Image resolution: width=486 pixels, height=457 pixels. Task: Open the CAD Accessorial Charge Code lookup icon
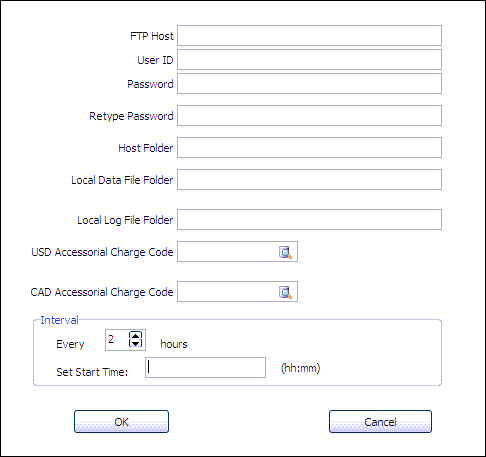(285, 292)
